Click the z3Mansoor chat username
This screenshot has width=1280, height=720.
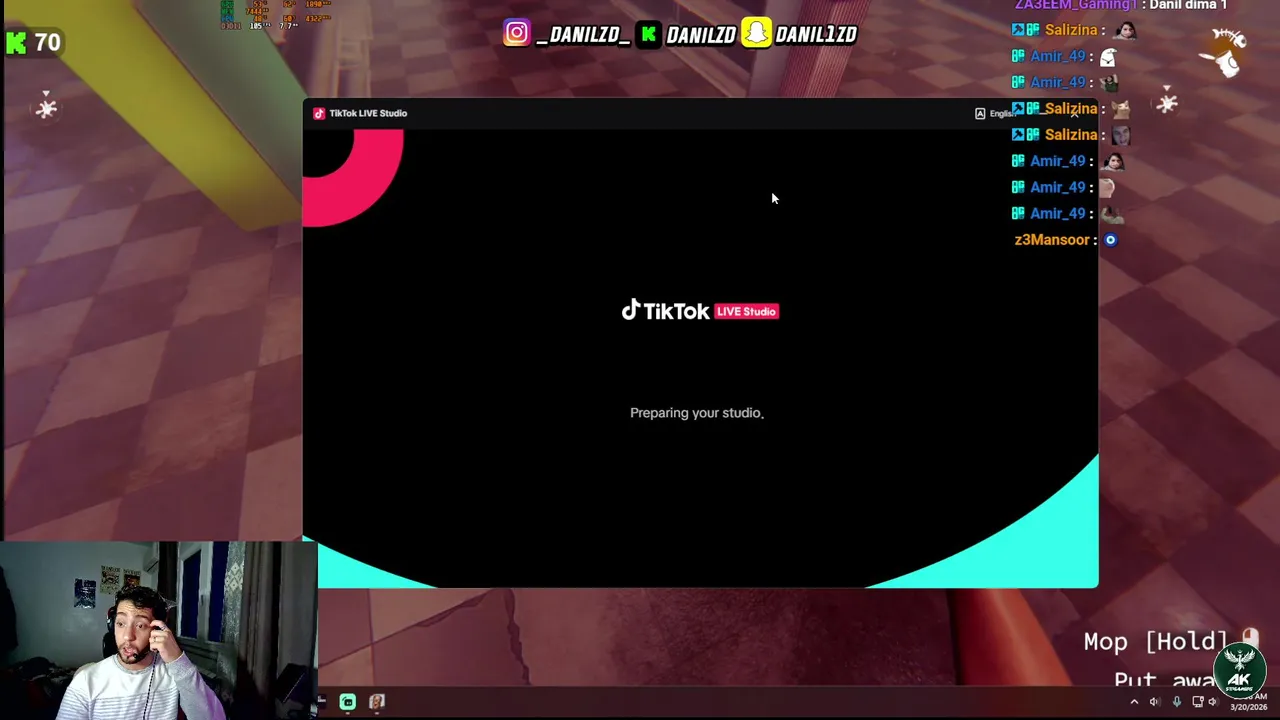coord(1052,240)
